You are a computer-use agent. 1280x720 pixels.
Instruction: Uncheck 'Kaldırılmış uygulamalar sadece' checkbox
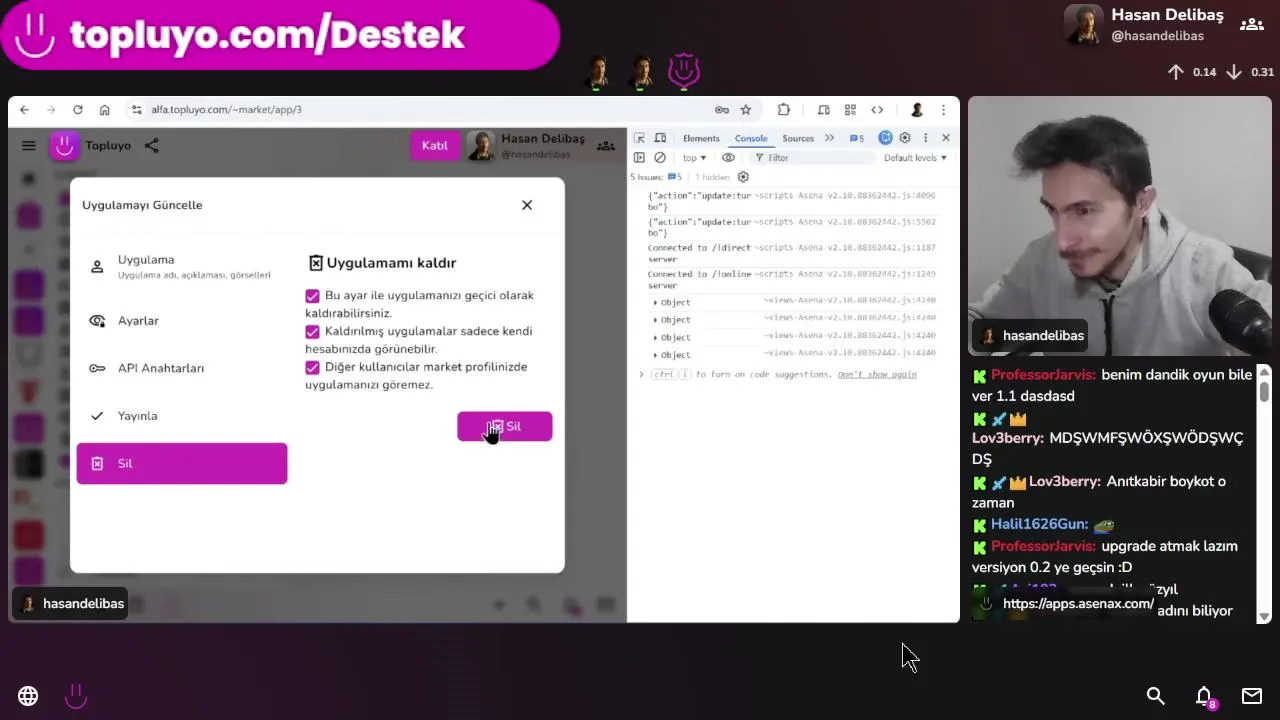pos(313,332)
